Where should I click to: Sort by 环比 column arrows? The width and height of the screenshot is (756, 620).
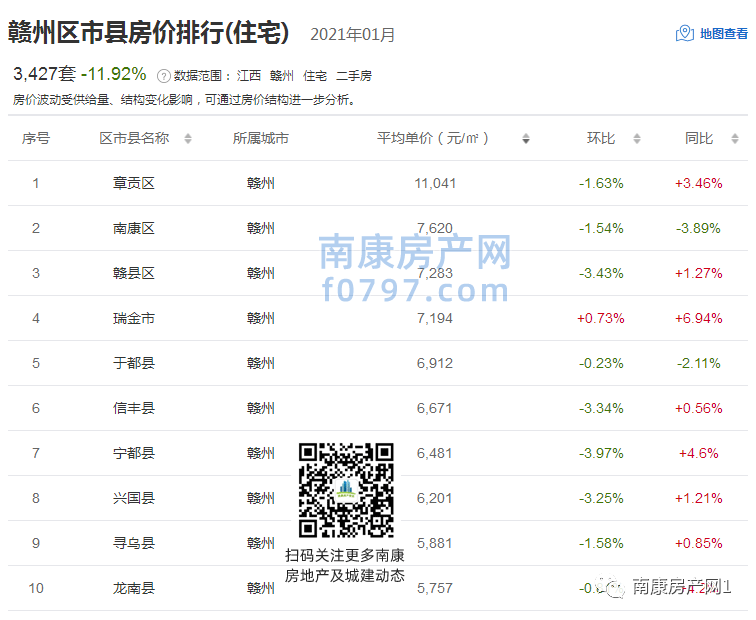pyautogui.click(x=637, y=139)
